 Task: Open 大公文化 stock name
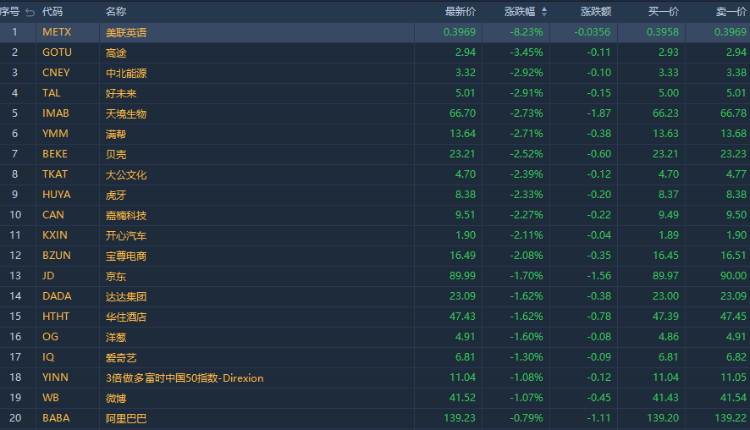[x=126, y=175]
